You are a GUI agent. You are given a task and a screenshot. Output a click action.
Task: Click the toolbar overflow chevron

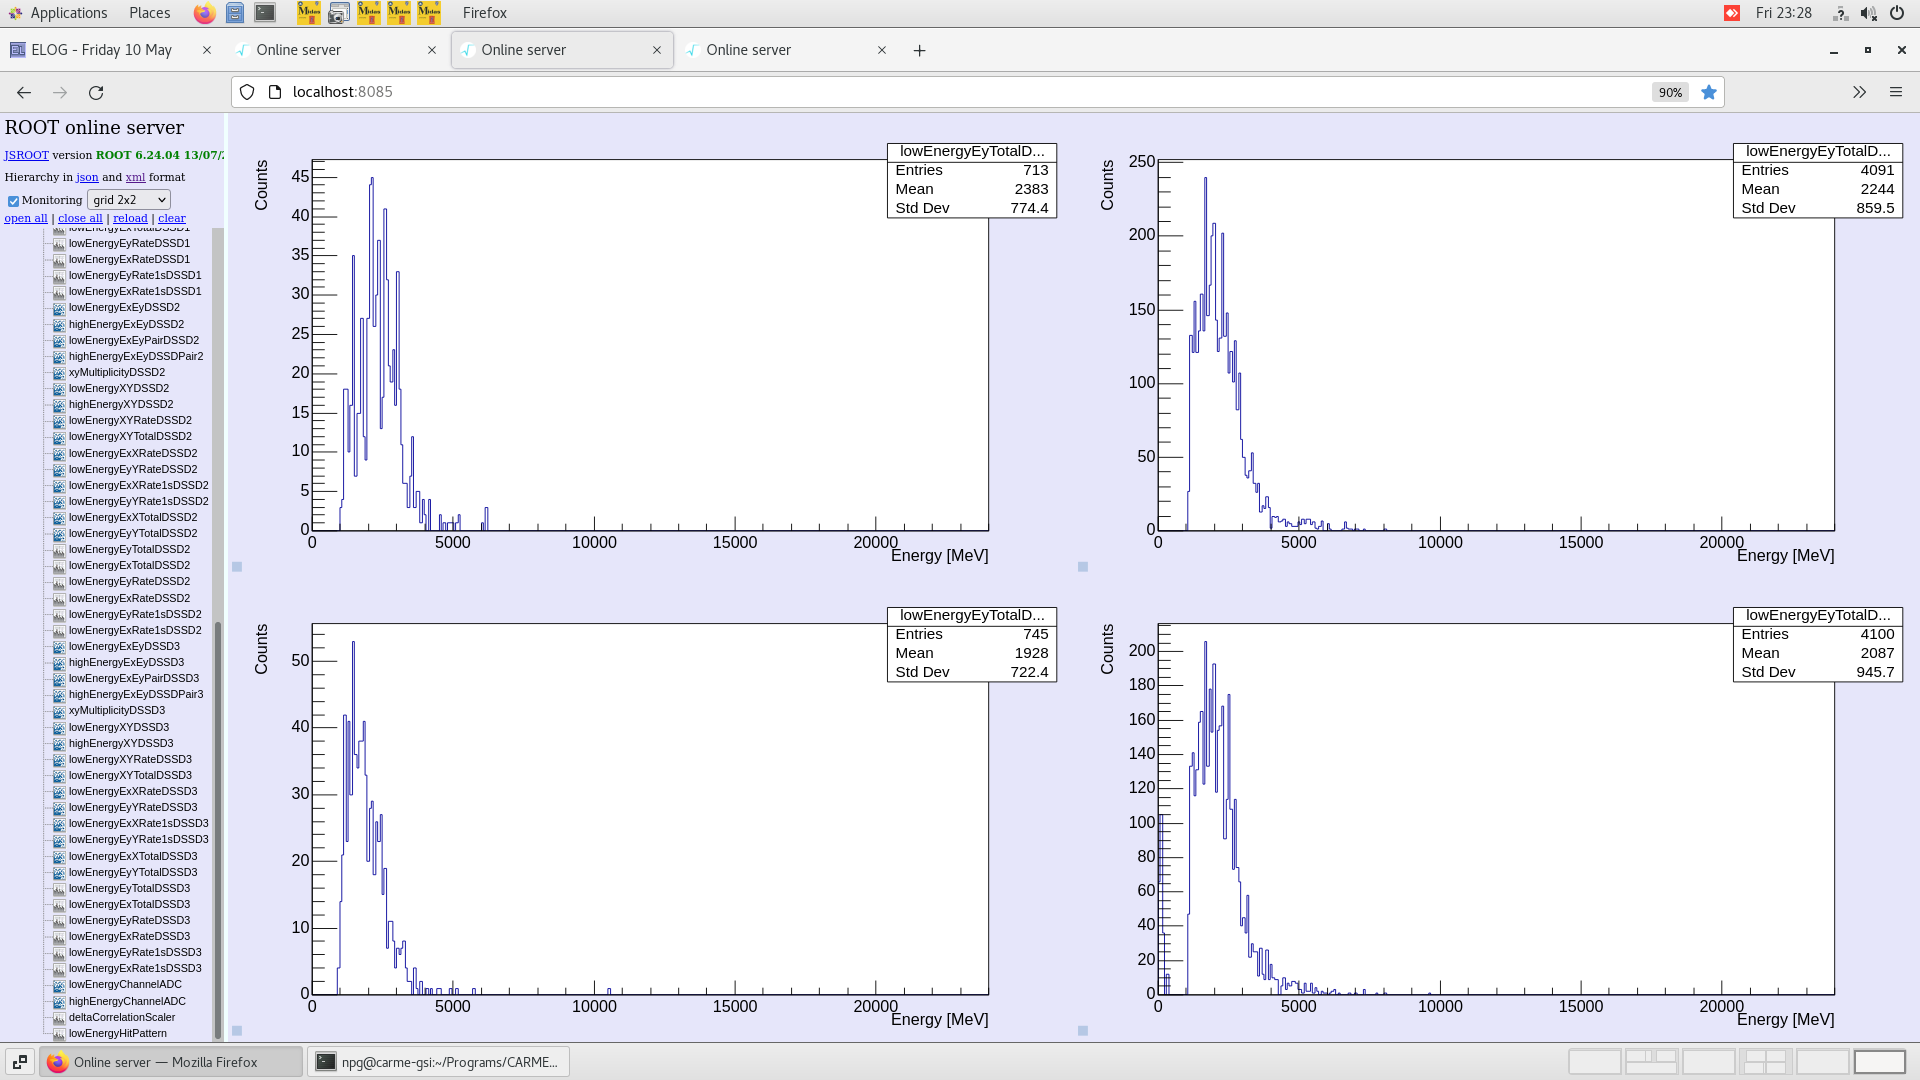coord(1859,92)
